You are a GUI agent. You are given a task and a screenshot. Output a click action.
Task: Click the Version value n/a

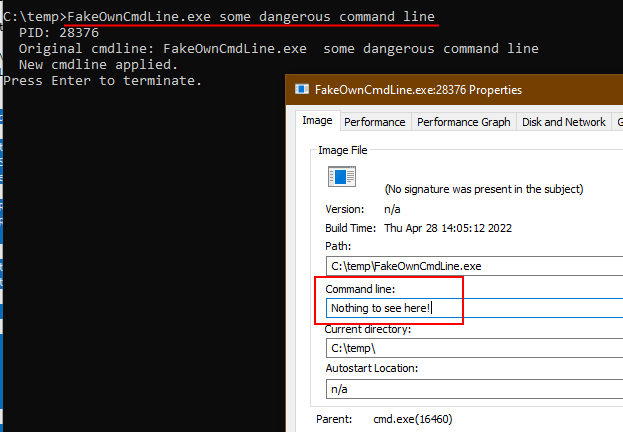point(392,209)
